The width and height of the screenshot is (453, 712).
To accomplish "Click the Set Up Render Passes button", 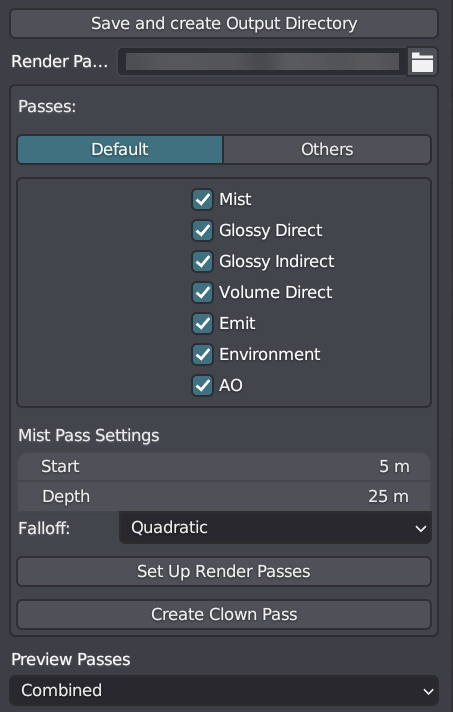I will tap(224, 572).
